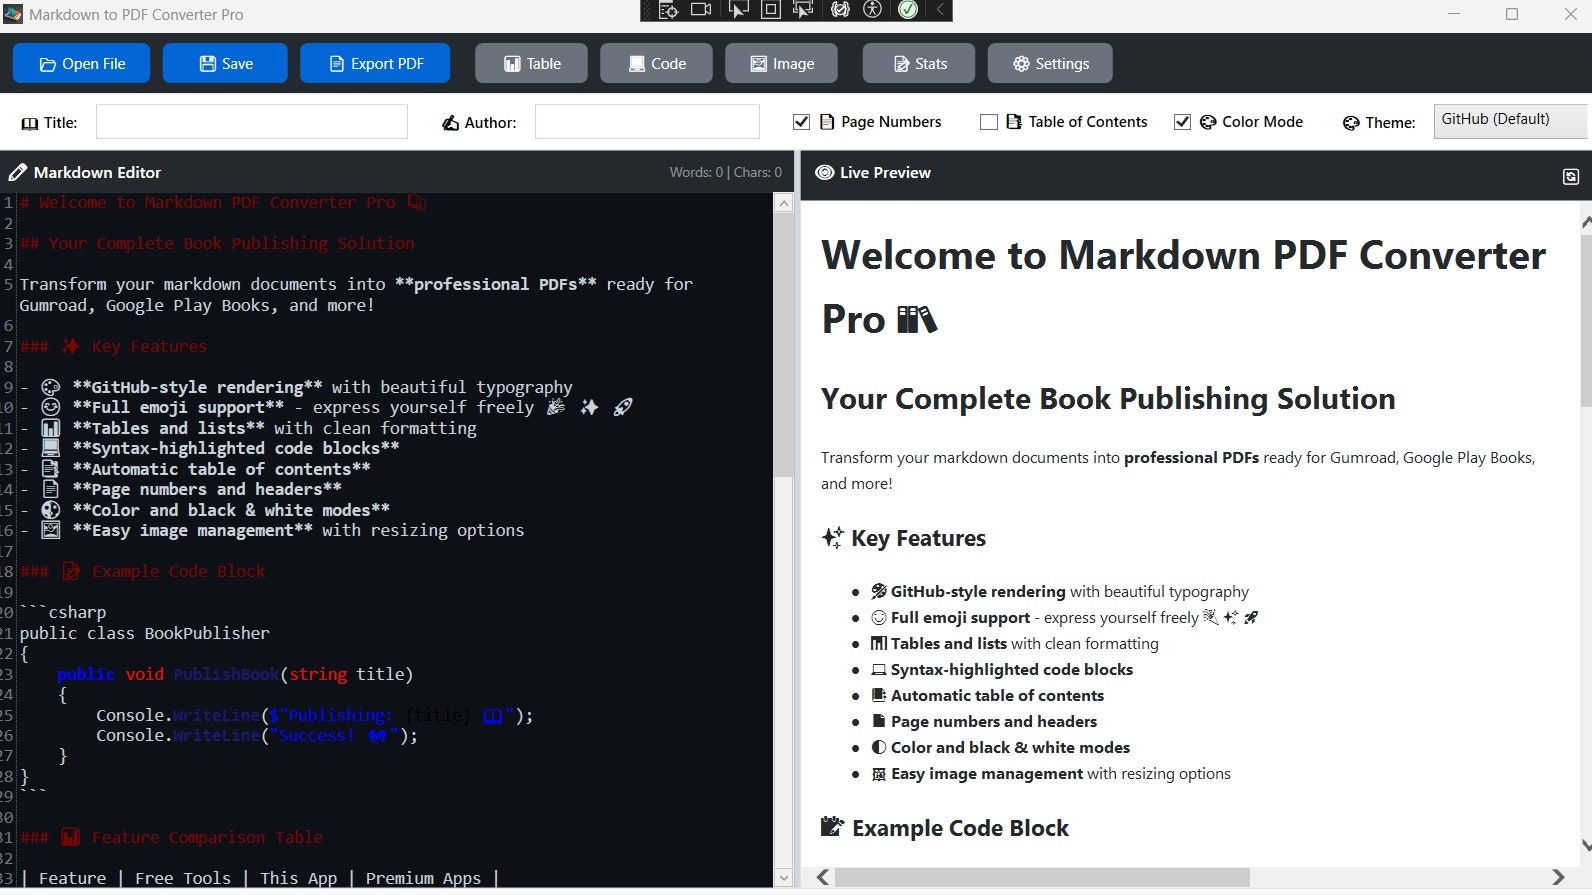1592x895 pixels.
Task: Click 'Key Features' heading in preview
Action: (x=918, y=538)
